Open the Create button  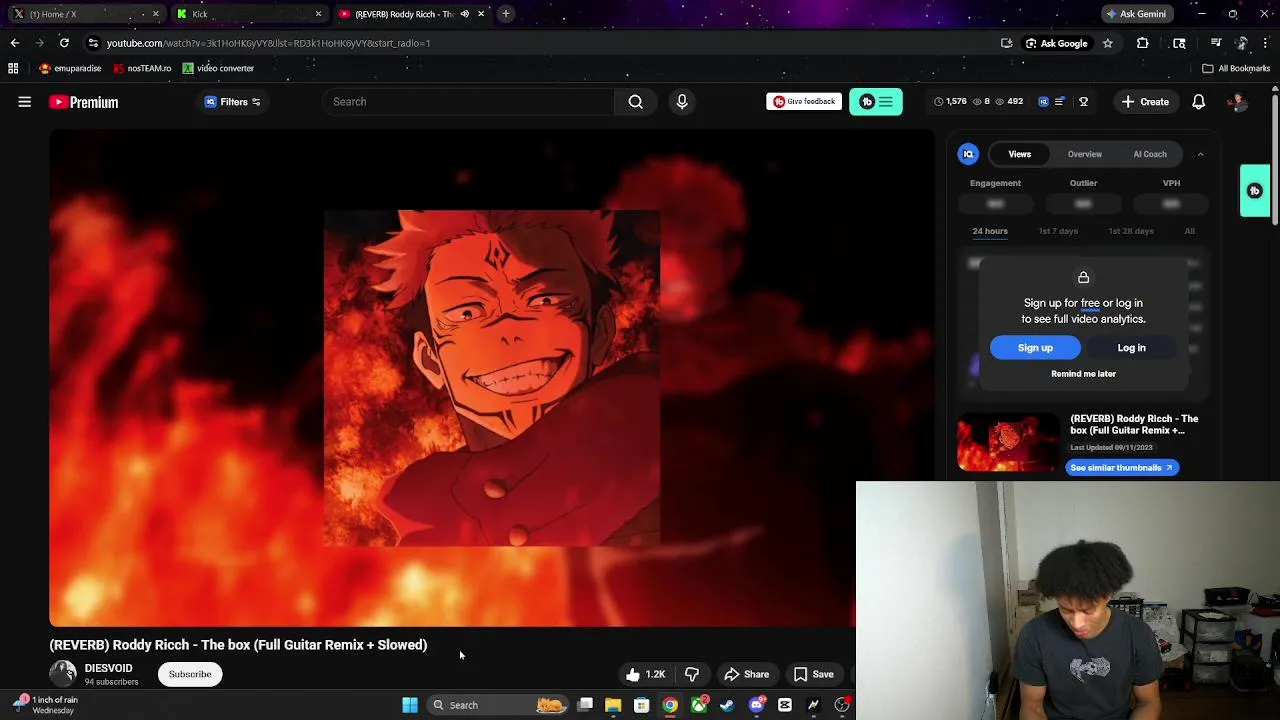click(x=1145, y=102)
